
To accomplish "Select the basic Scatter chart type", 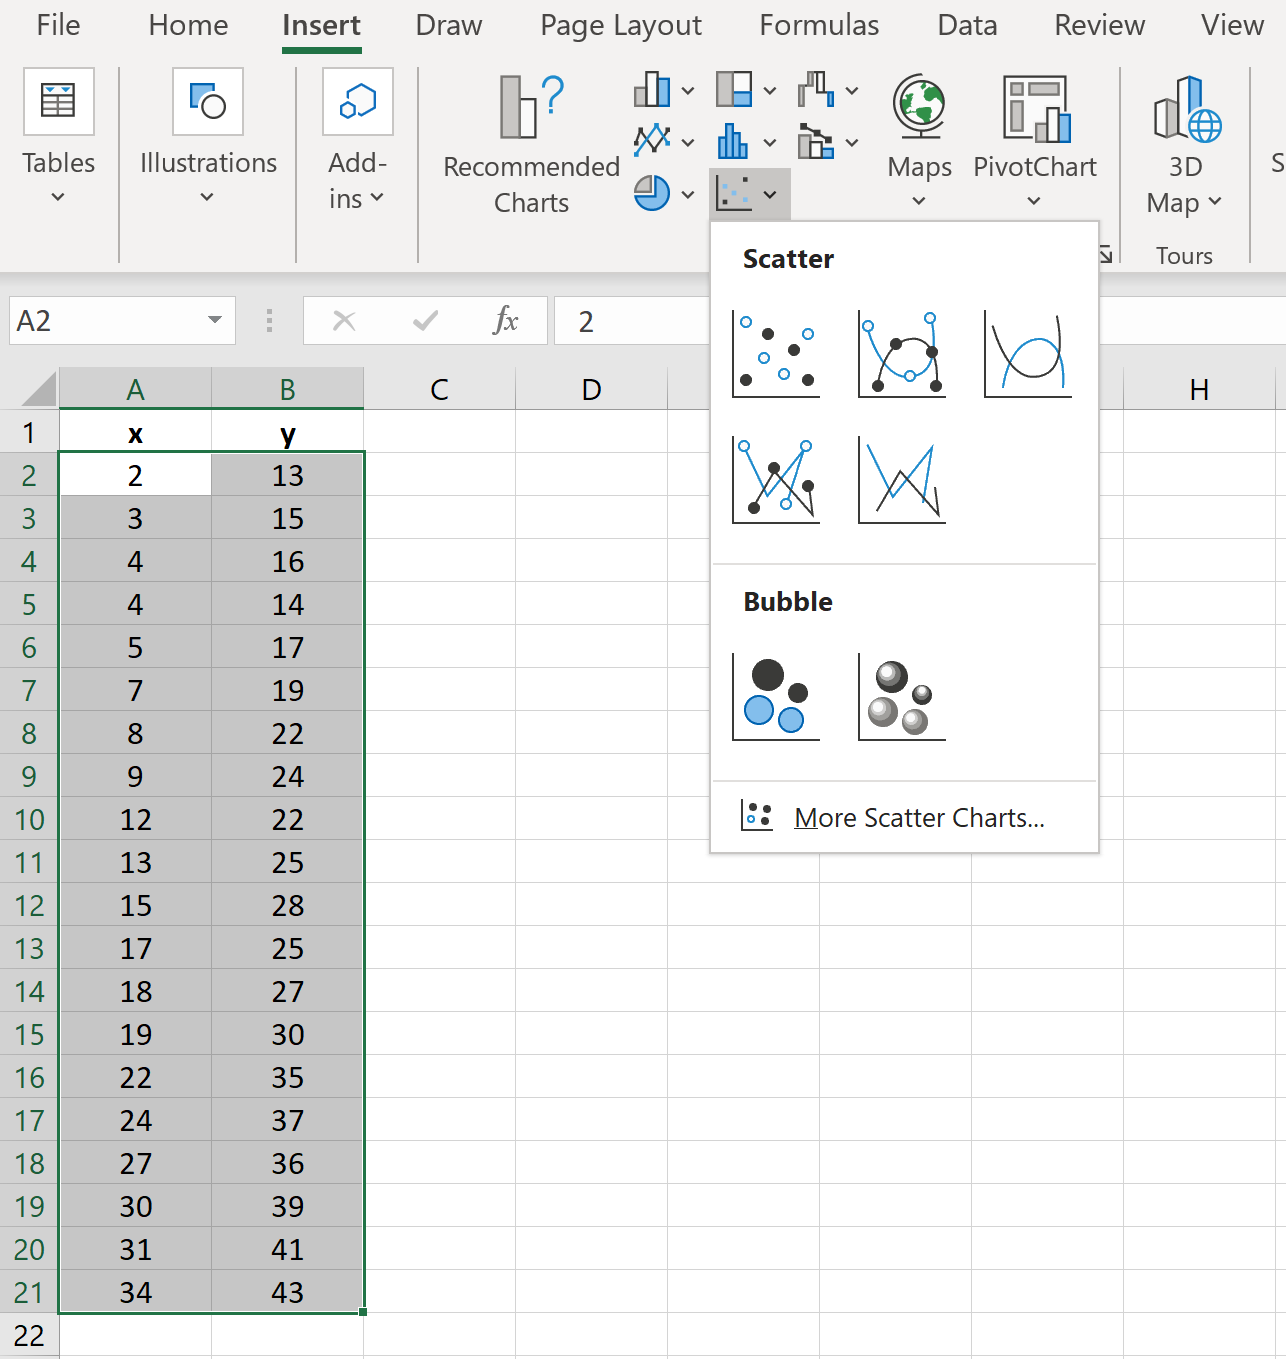I will pos(776,354).
